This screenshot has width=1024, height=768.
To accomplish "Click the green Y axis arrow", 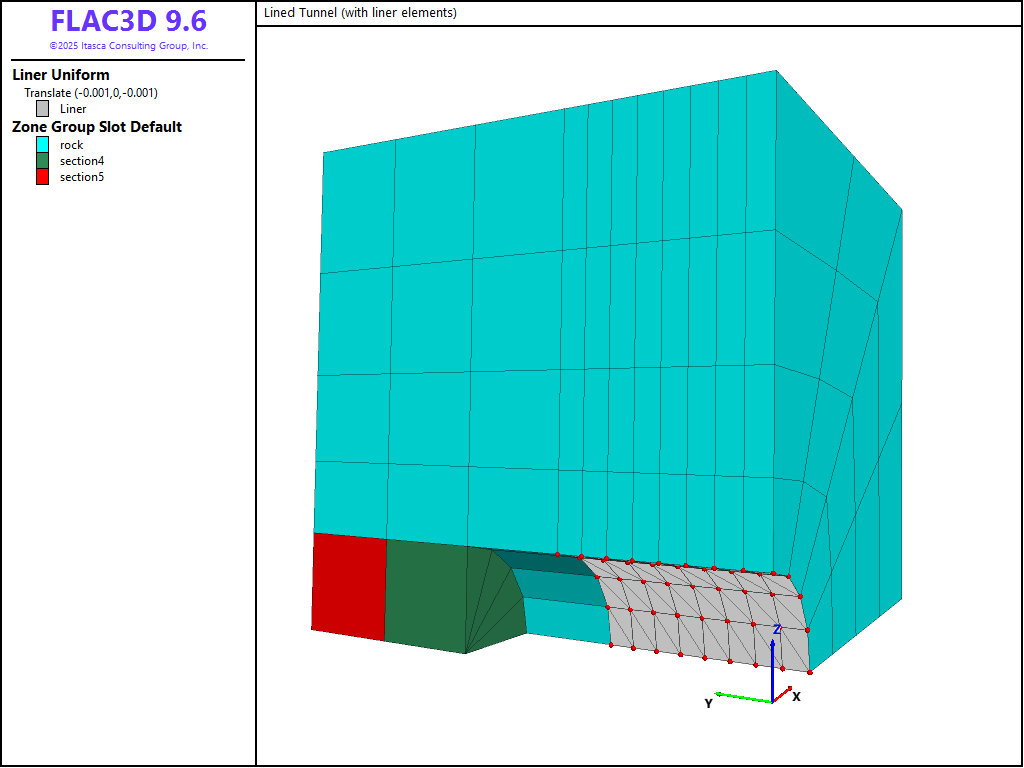I will pyautogui.click(x=742, y=697).
